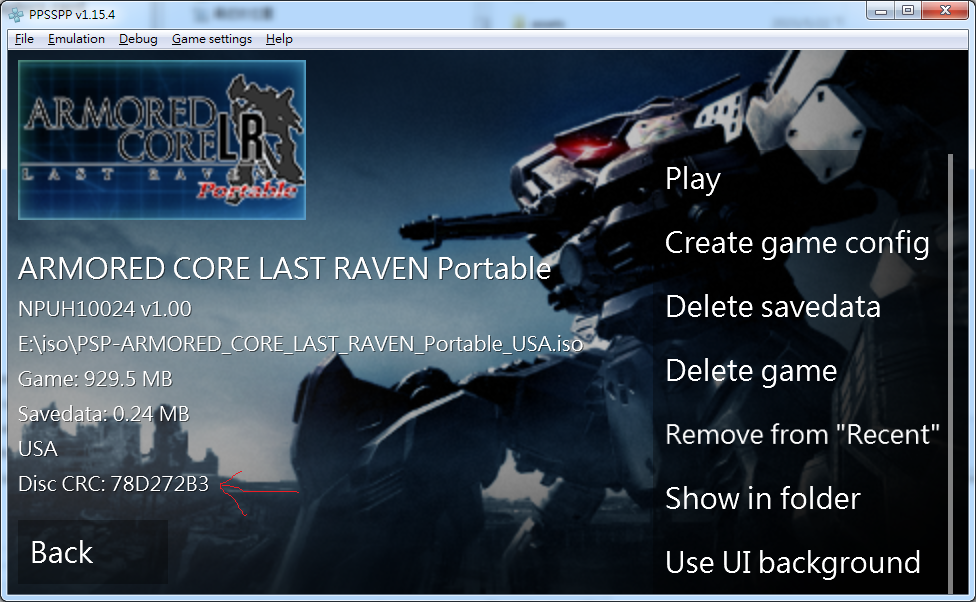Open the Help menu

pos(279,39)
